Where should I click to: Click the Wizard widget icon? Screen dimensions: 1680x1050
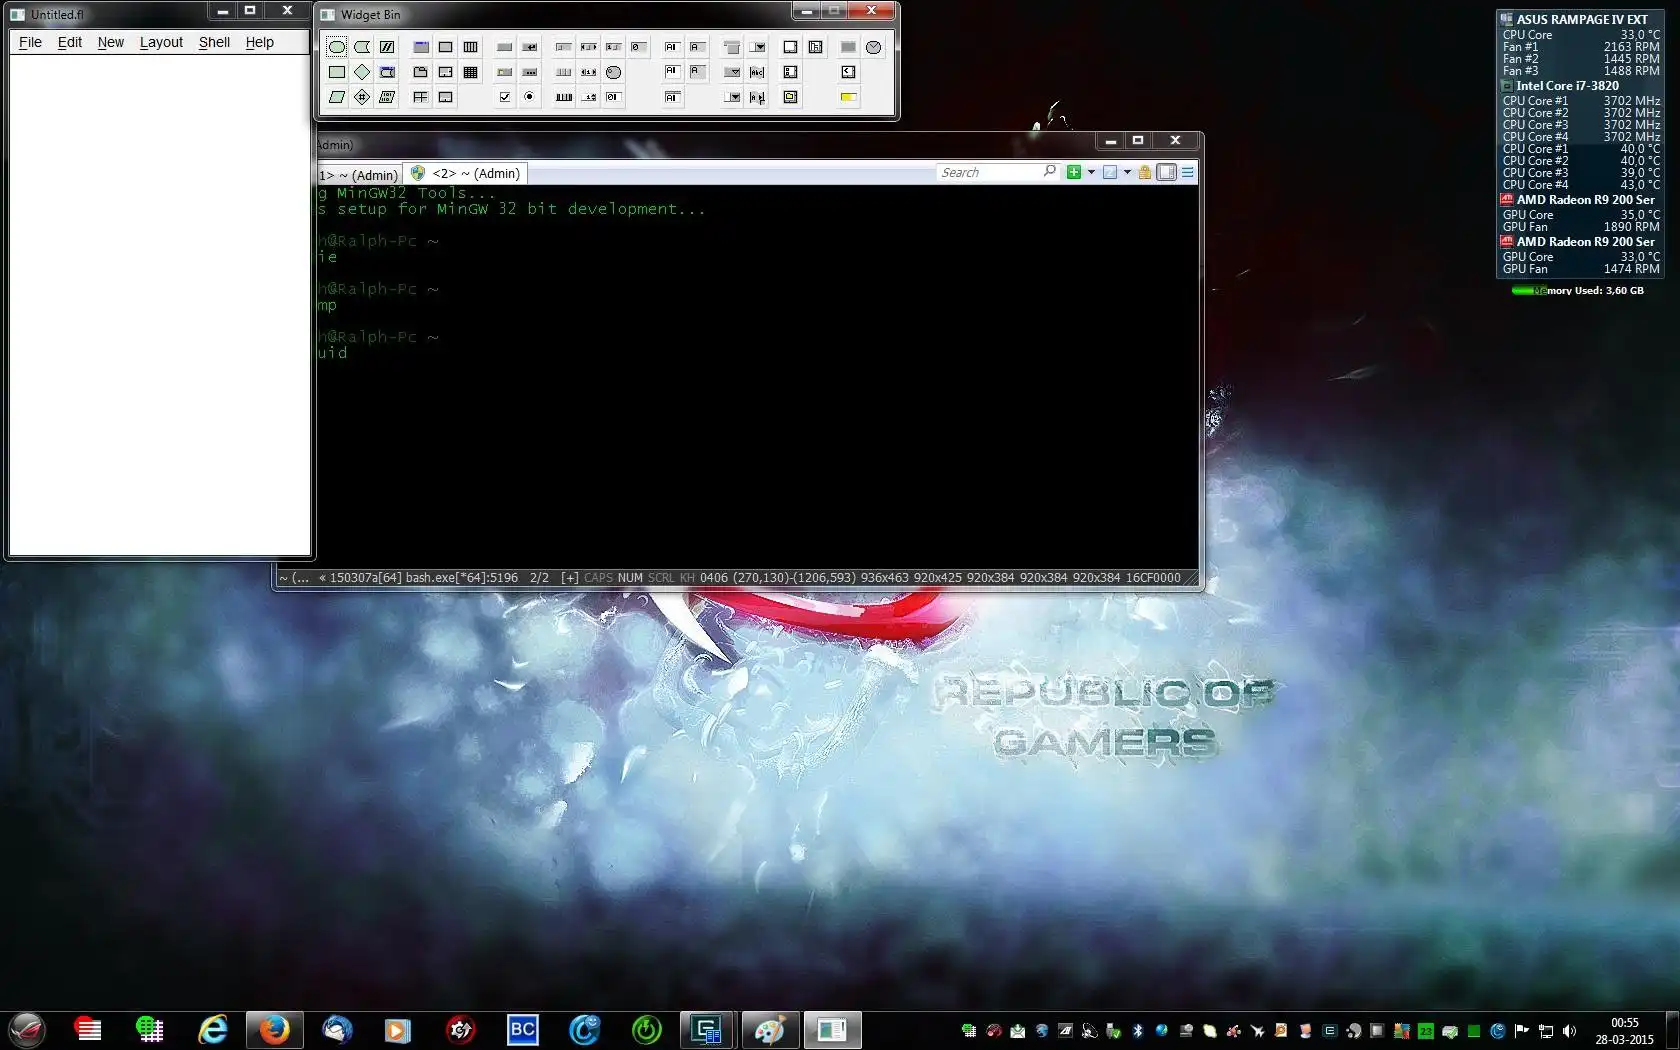[x=446, y=97]
